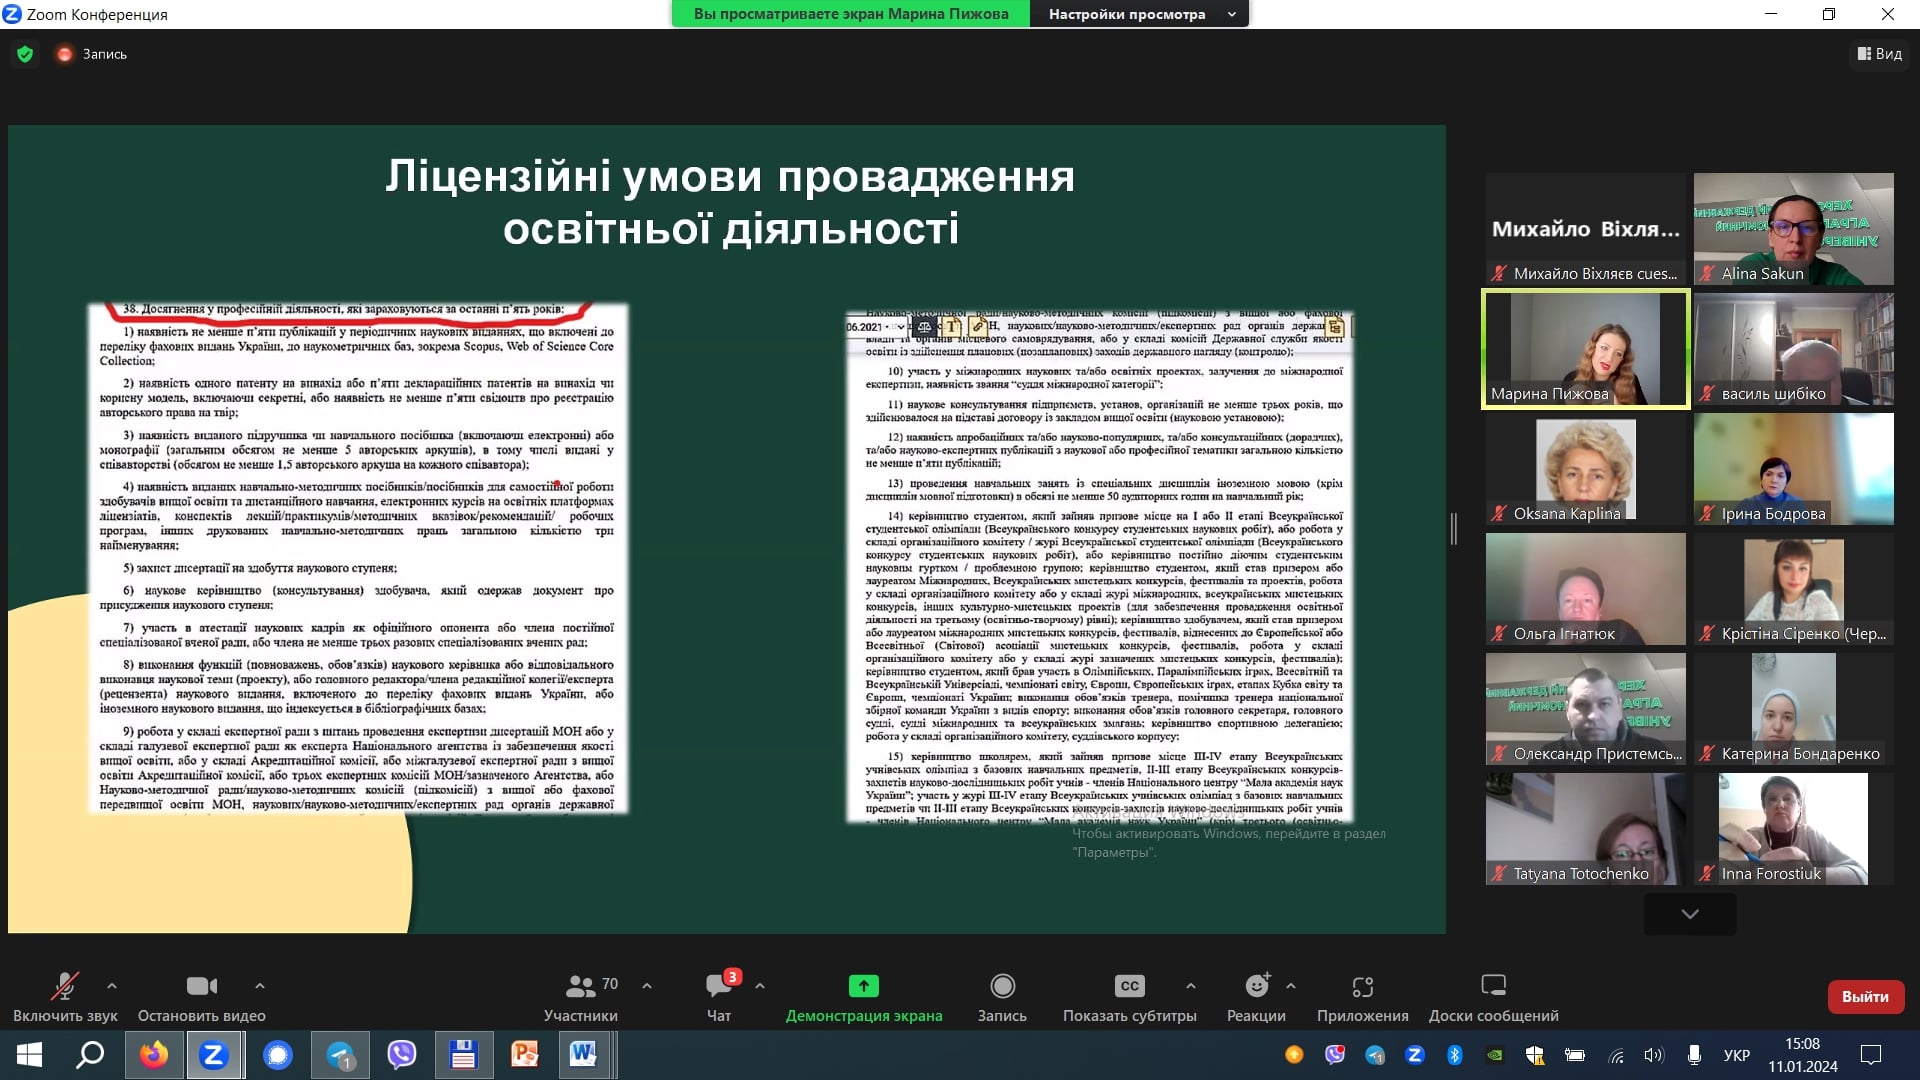
Task: Unmute microphone with Включить звук
Action: click(x=65, y=997)
